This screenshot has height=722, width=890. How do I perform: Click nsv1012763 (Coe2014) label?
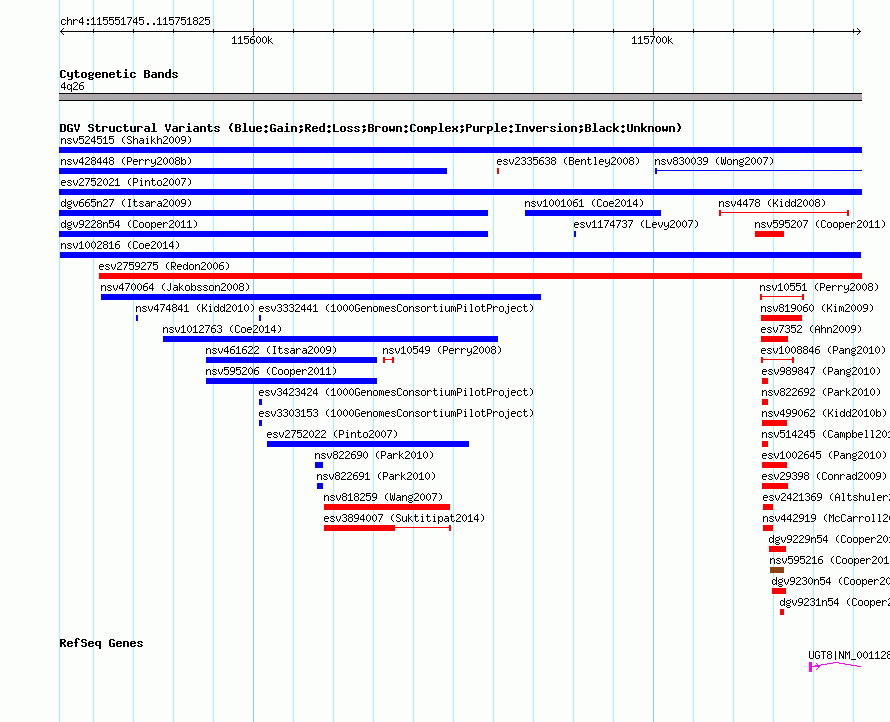tap(222, 329)
